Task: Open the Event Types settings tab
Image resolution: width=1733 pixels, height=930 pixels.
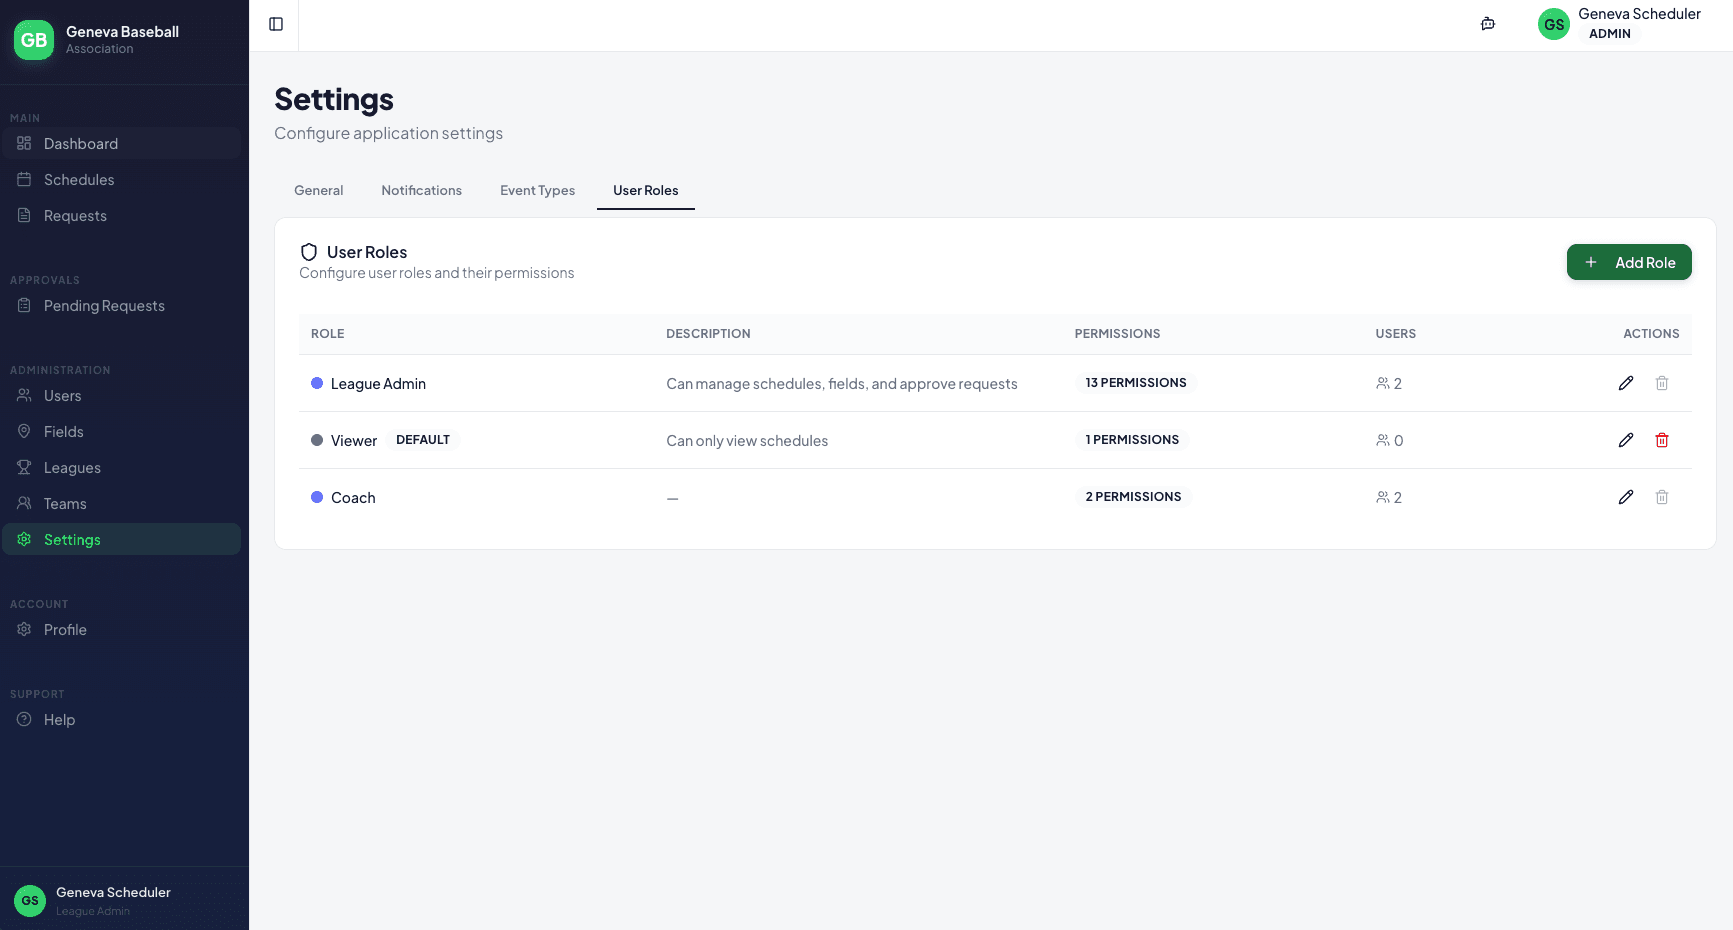Action: (537, 190)
